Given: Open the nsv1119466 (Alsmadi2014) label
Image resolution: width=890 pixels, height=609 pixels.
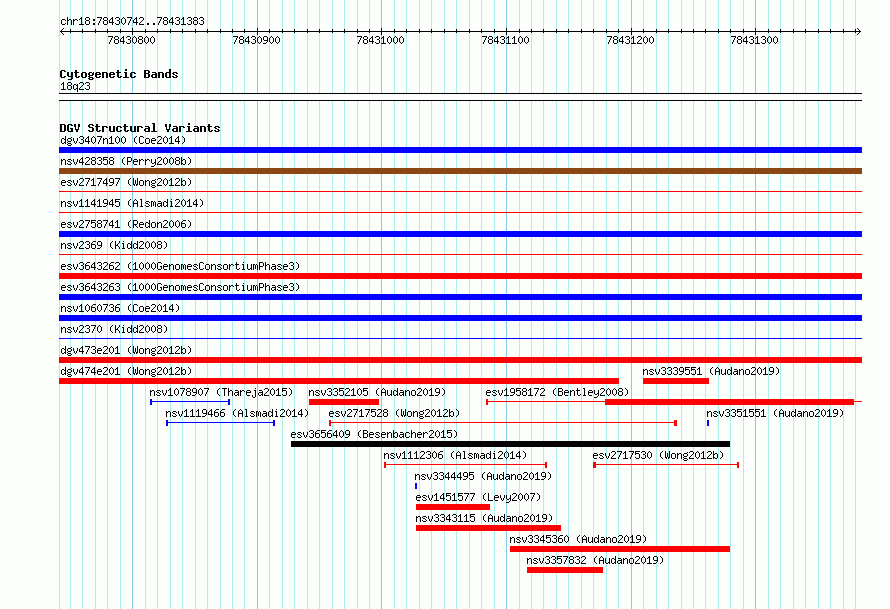Looking at the screenshot, I should click(237, 413).
